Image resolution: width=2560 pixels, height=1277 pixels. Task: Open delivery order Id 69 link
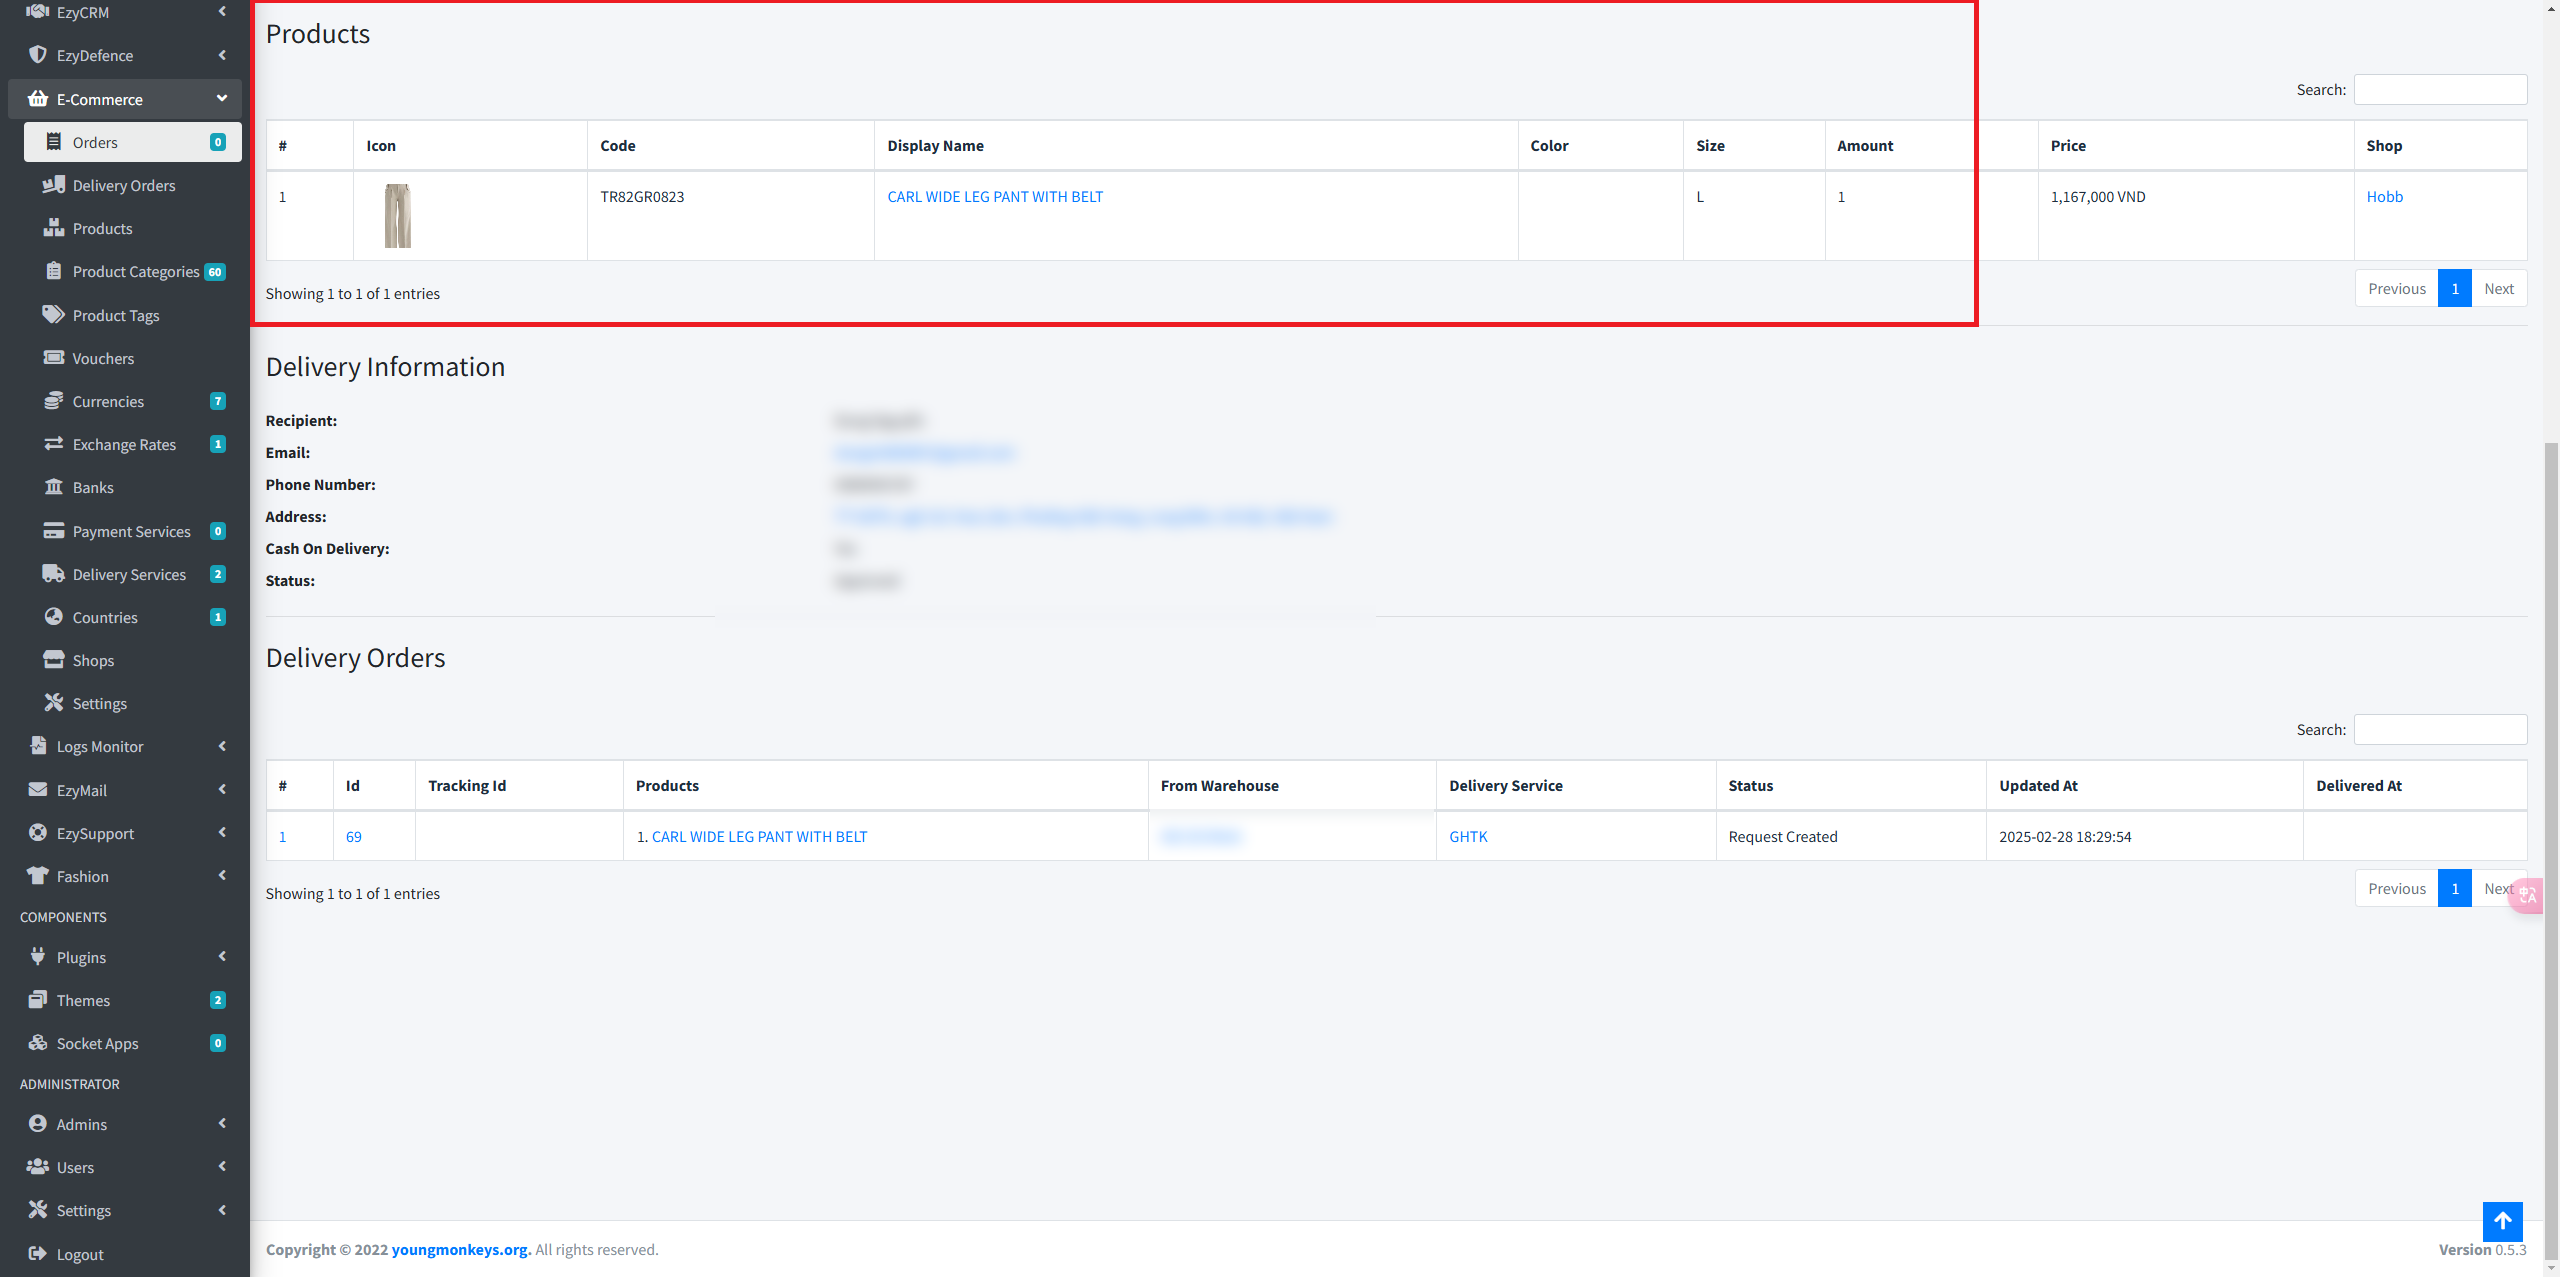coord(354,837)
